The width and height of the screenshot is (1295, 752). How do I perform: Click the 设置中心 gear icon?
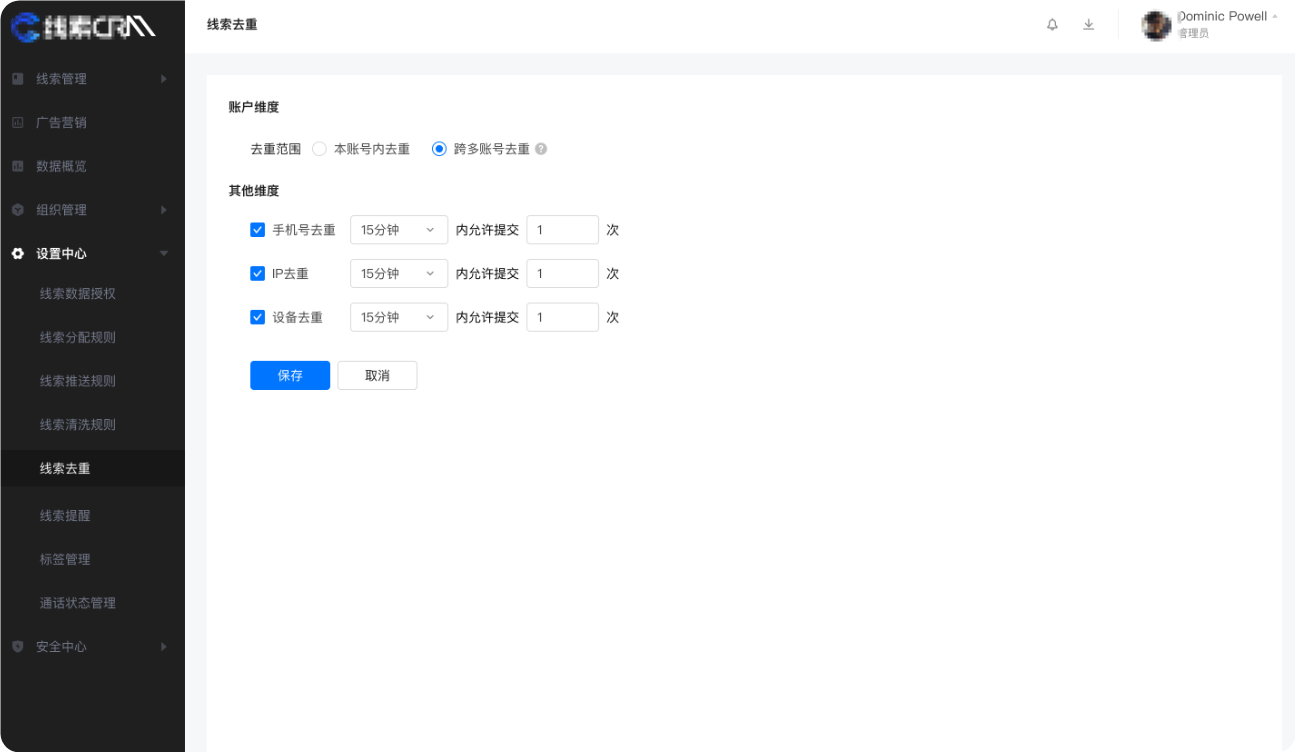pyautogui.click(x=17, y=253)
